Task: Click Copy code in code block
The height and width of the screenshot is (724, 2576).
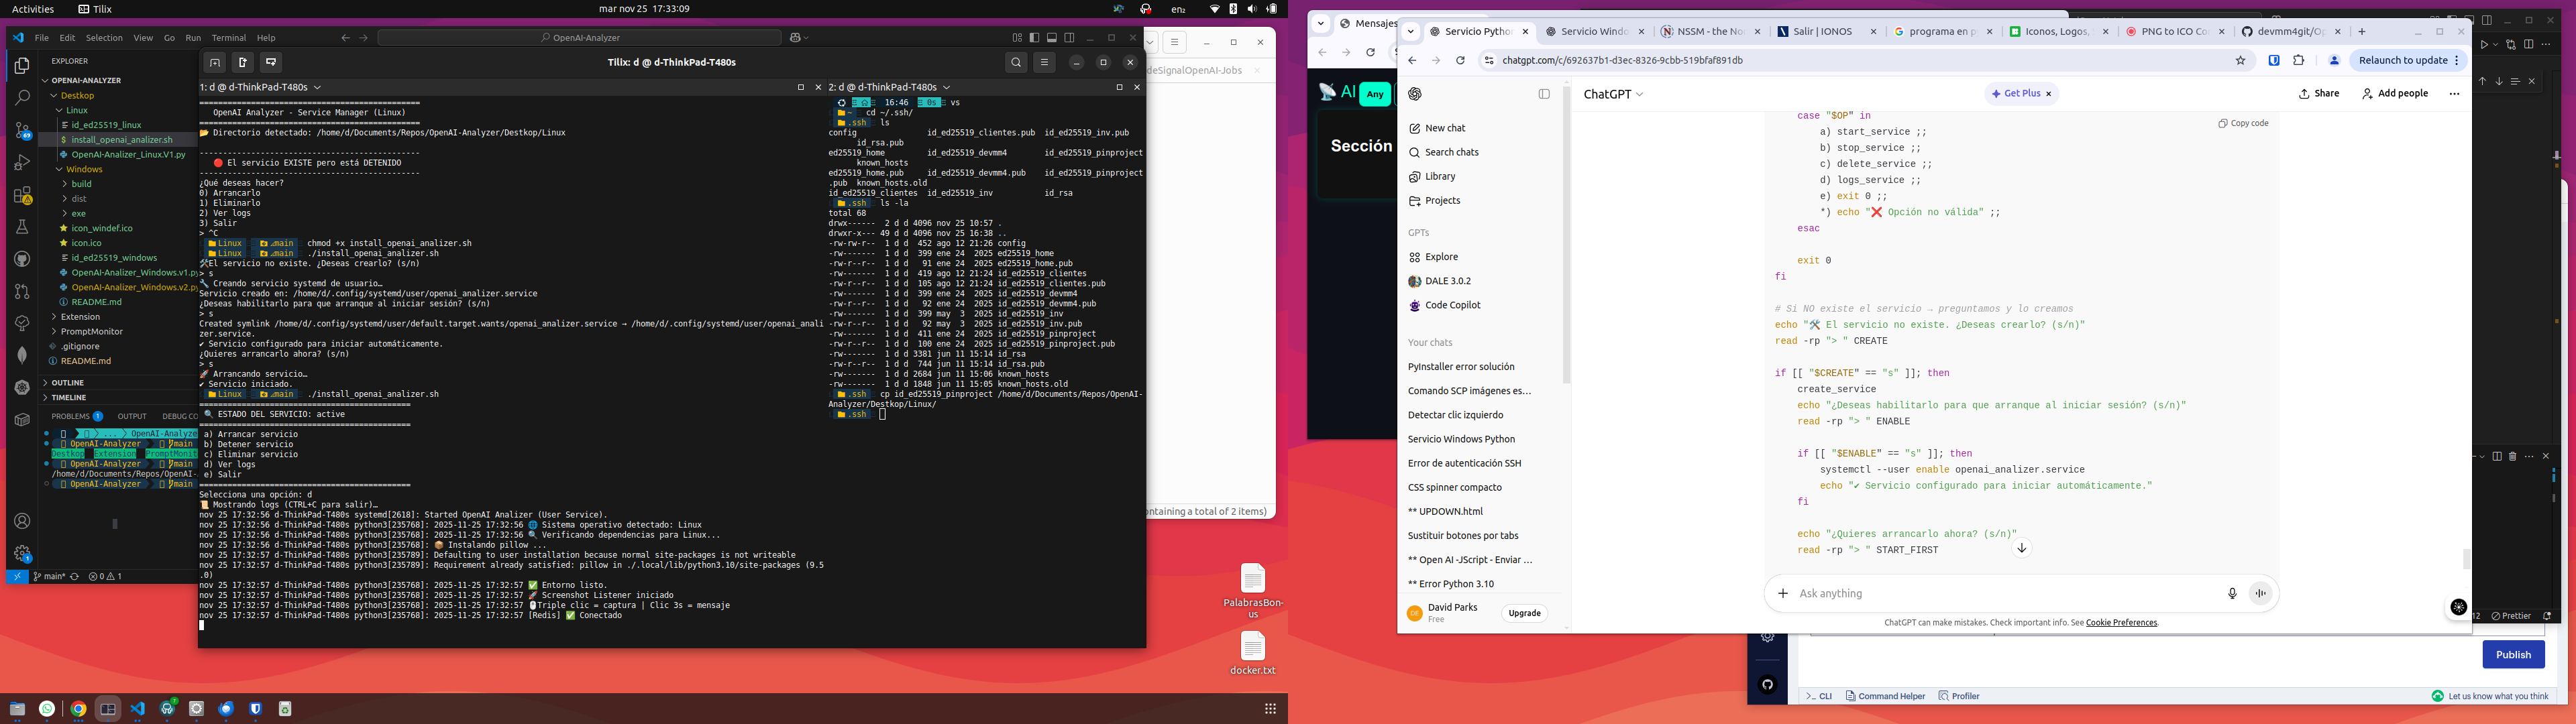Action: click(x=2243, y=123)
